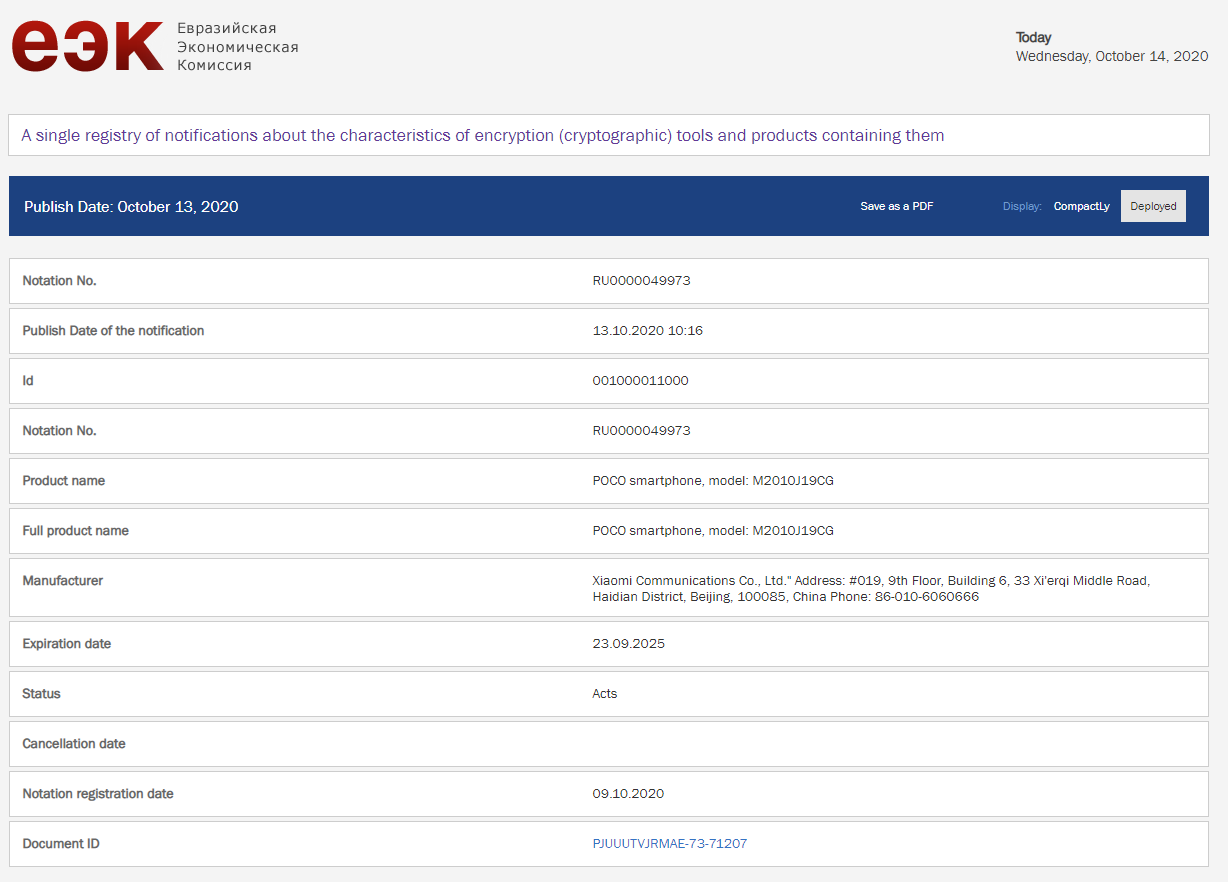Click the 'Id' row label
Screen dimensions: 1228x882
28,381
